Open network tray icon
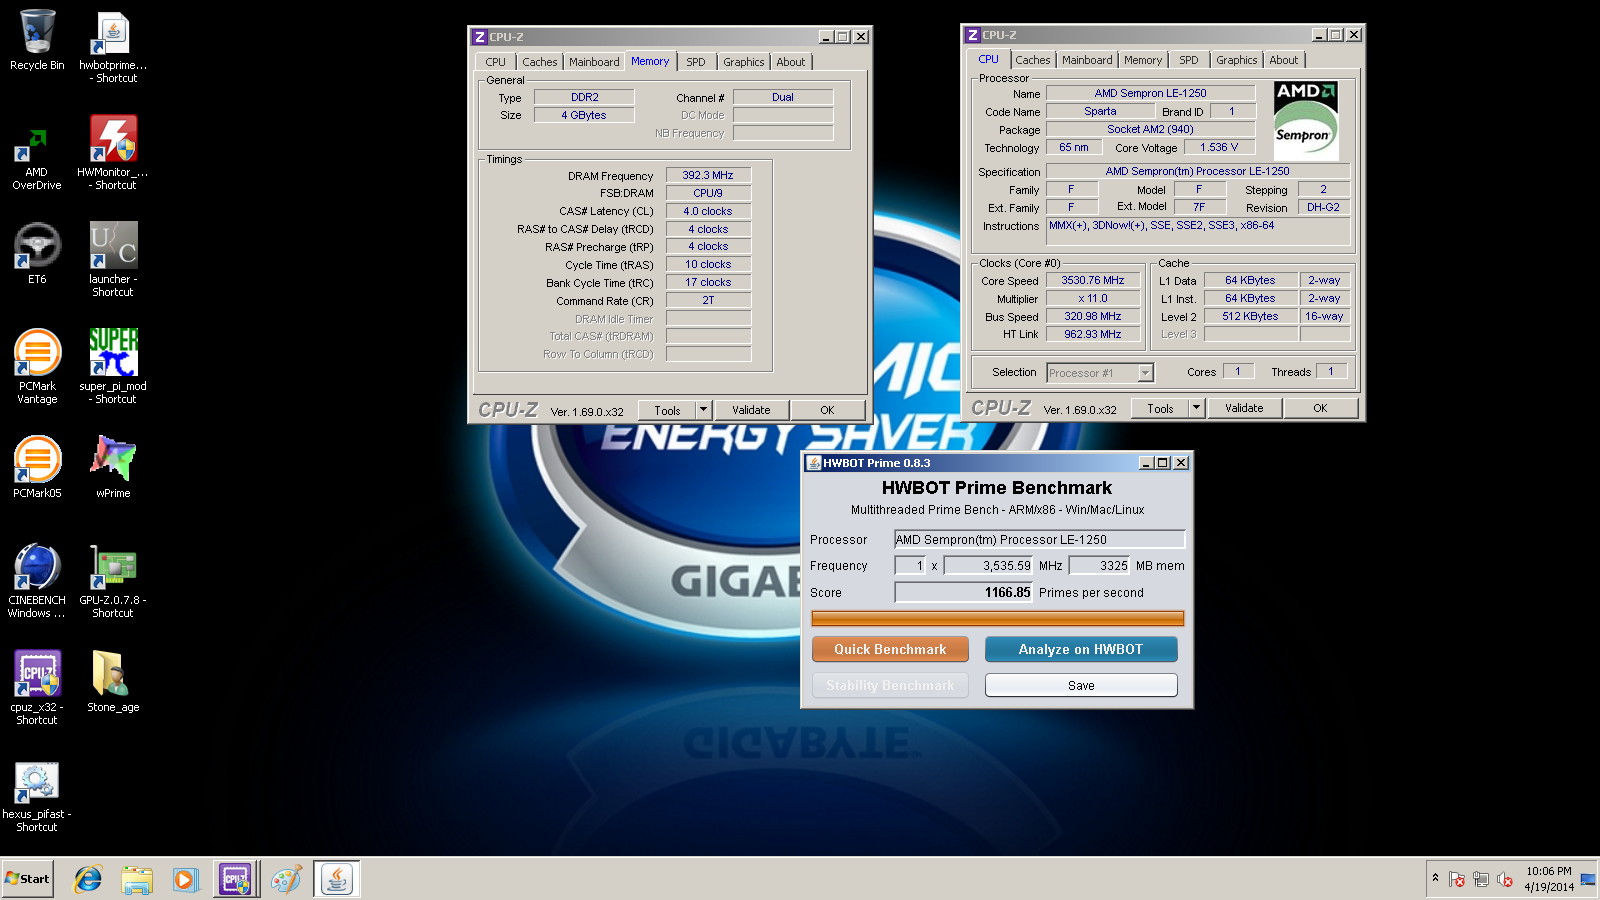1600x900 pixels. coord(1480,879)
